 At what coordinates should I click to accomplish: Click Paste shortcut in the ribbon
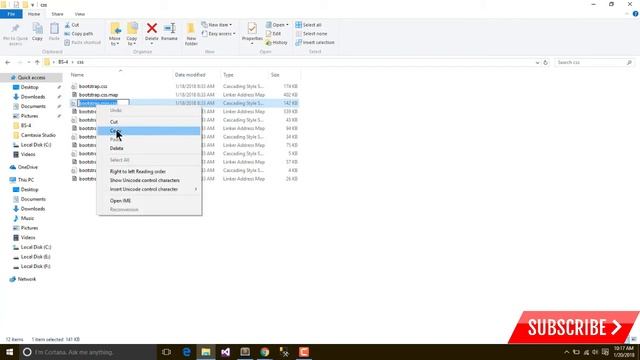pyautogui.click(x=82, y=42)
